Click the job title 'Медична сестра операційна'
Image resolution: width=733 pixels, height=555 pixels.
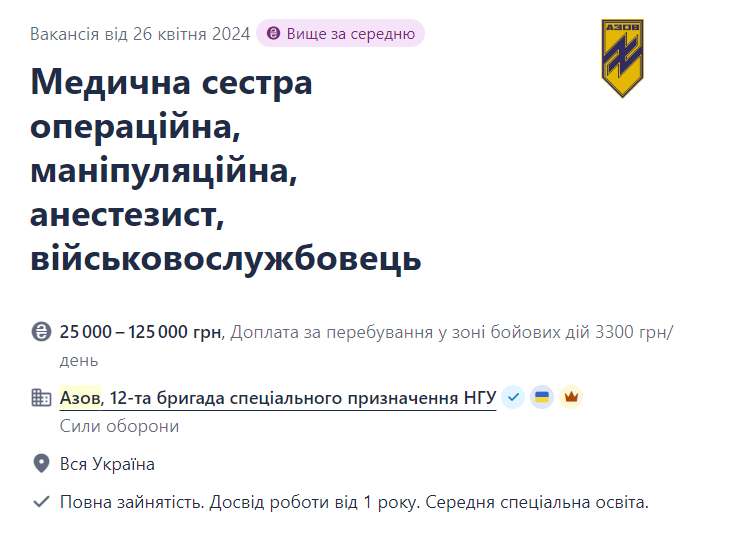(x=172, y=81)
